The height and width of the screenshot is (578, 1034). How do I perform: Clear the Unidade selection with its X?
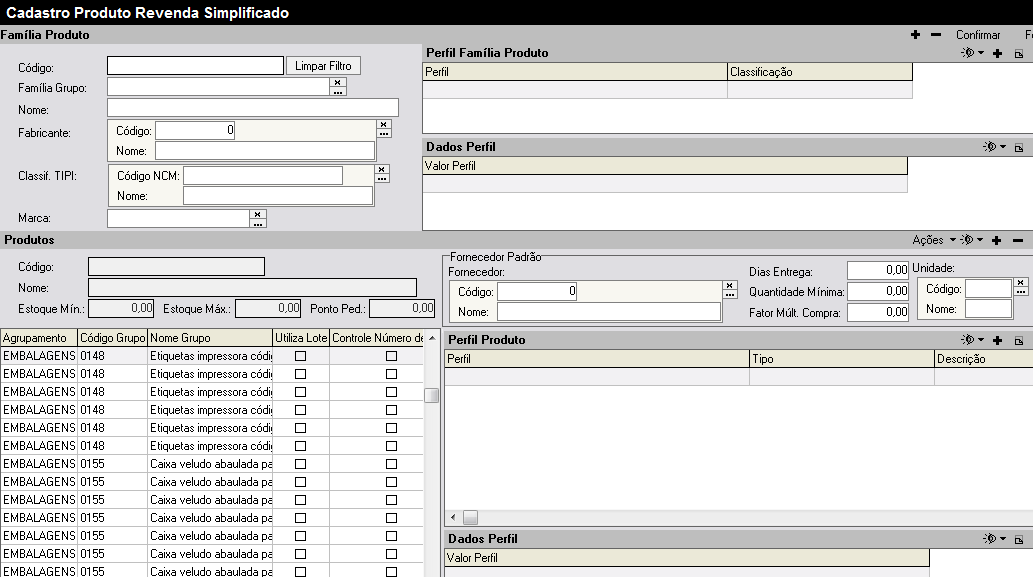pyautogui.click(x=1021, y=282)
